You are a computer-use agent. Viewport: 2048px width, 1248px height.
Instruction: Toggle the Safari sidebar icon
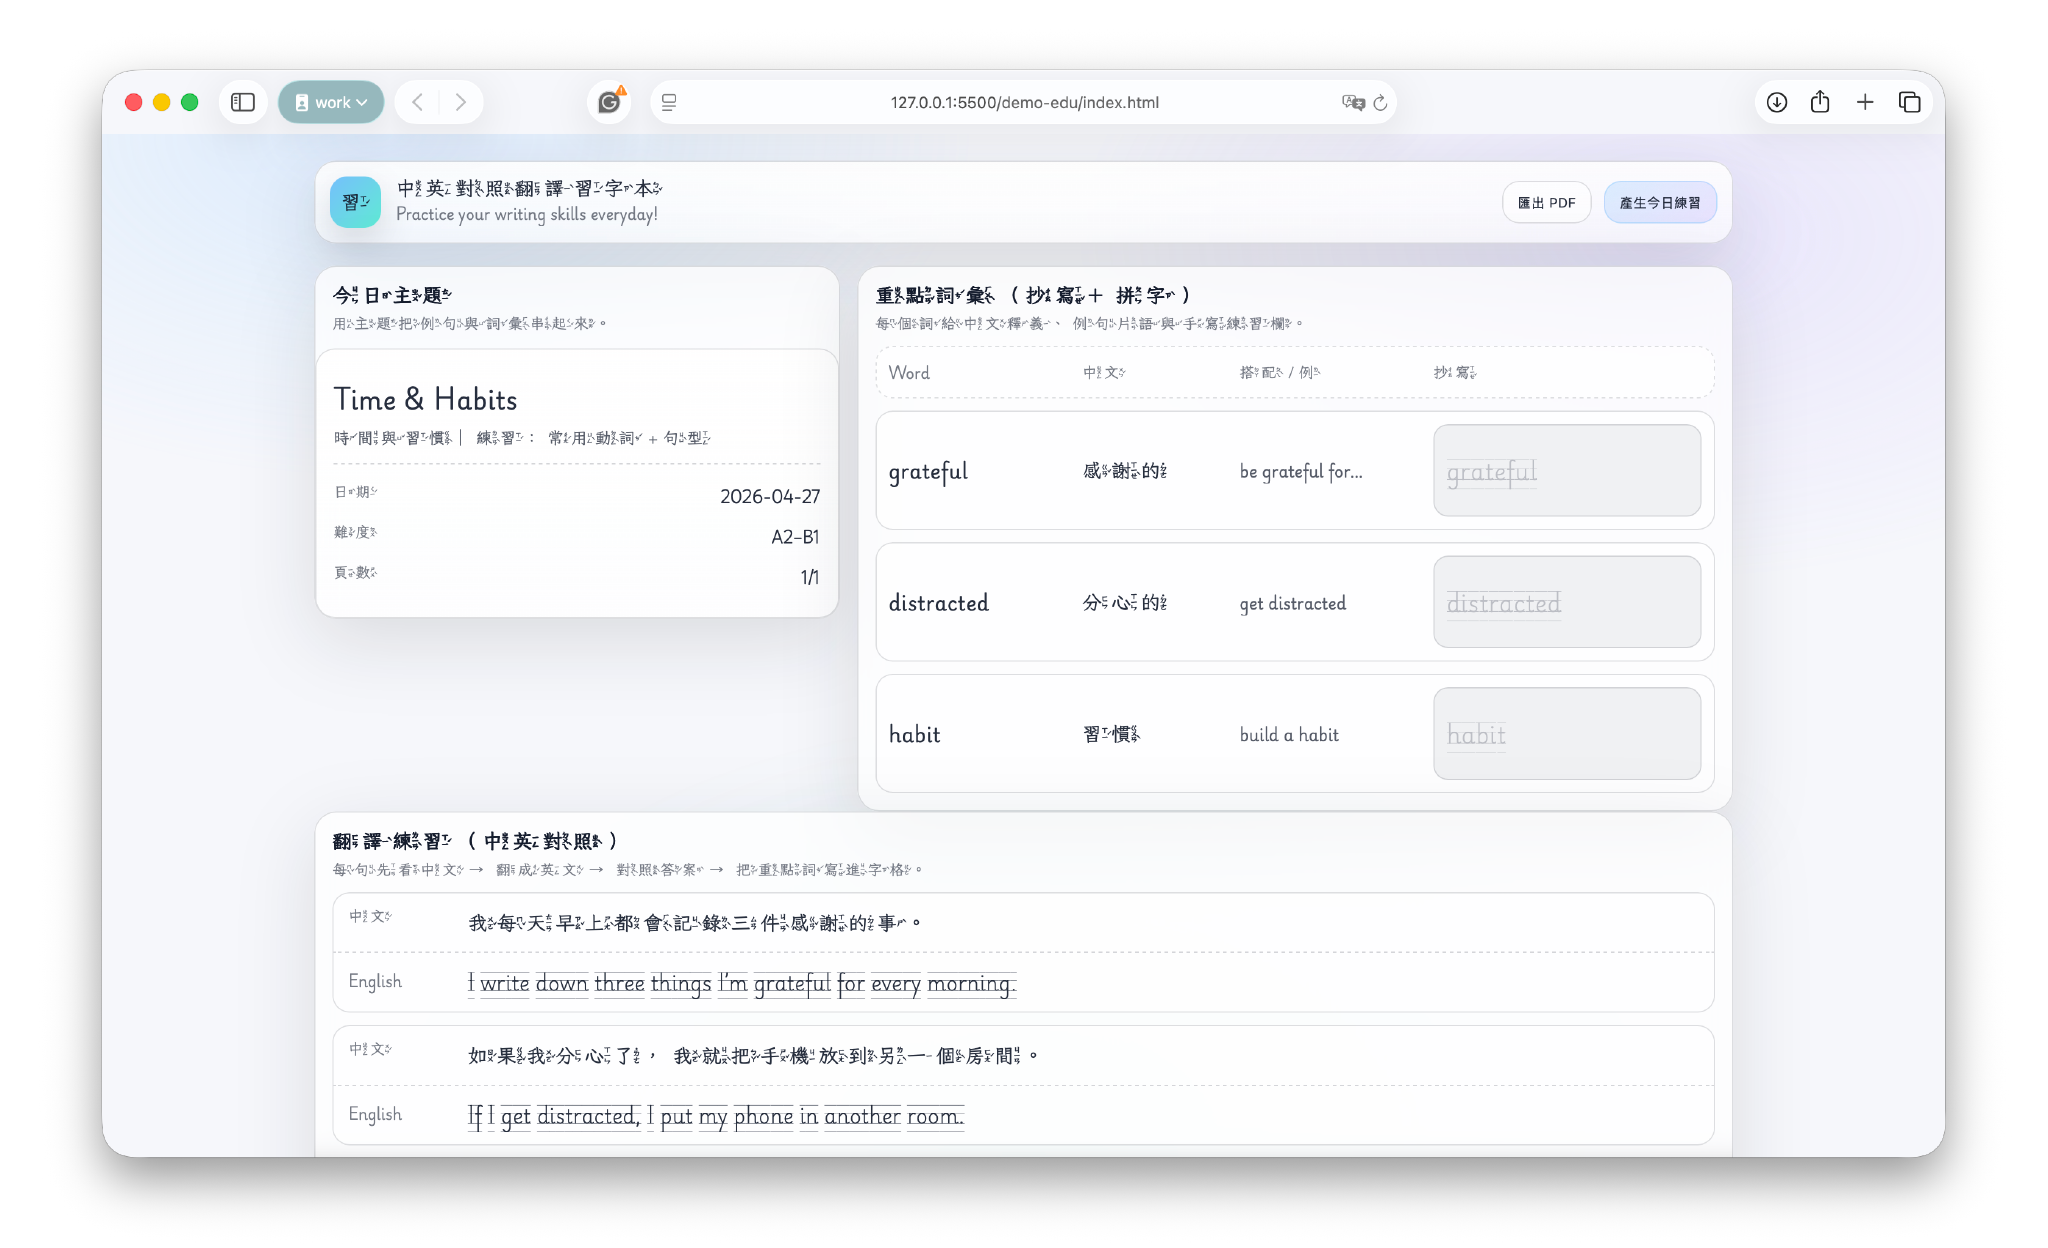[x=243, y=102]
